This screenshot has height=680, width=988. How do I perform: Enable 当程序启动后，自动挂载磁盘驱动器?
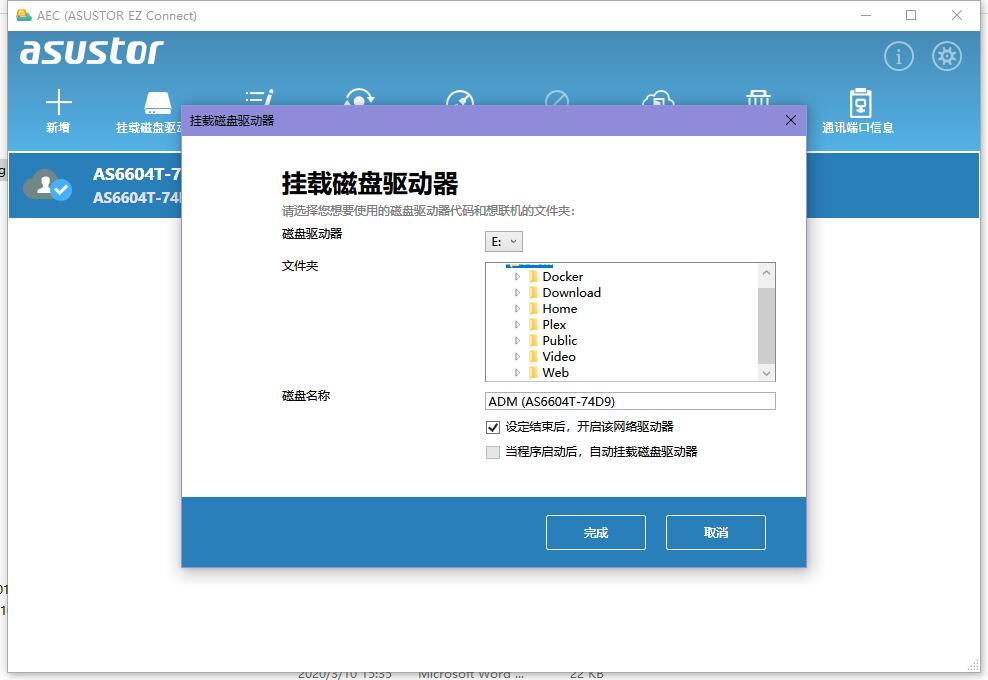tap(492, 452)
